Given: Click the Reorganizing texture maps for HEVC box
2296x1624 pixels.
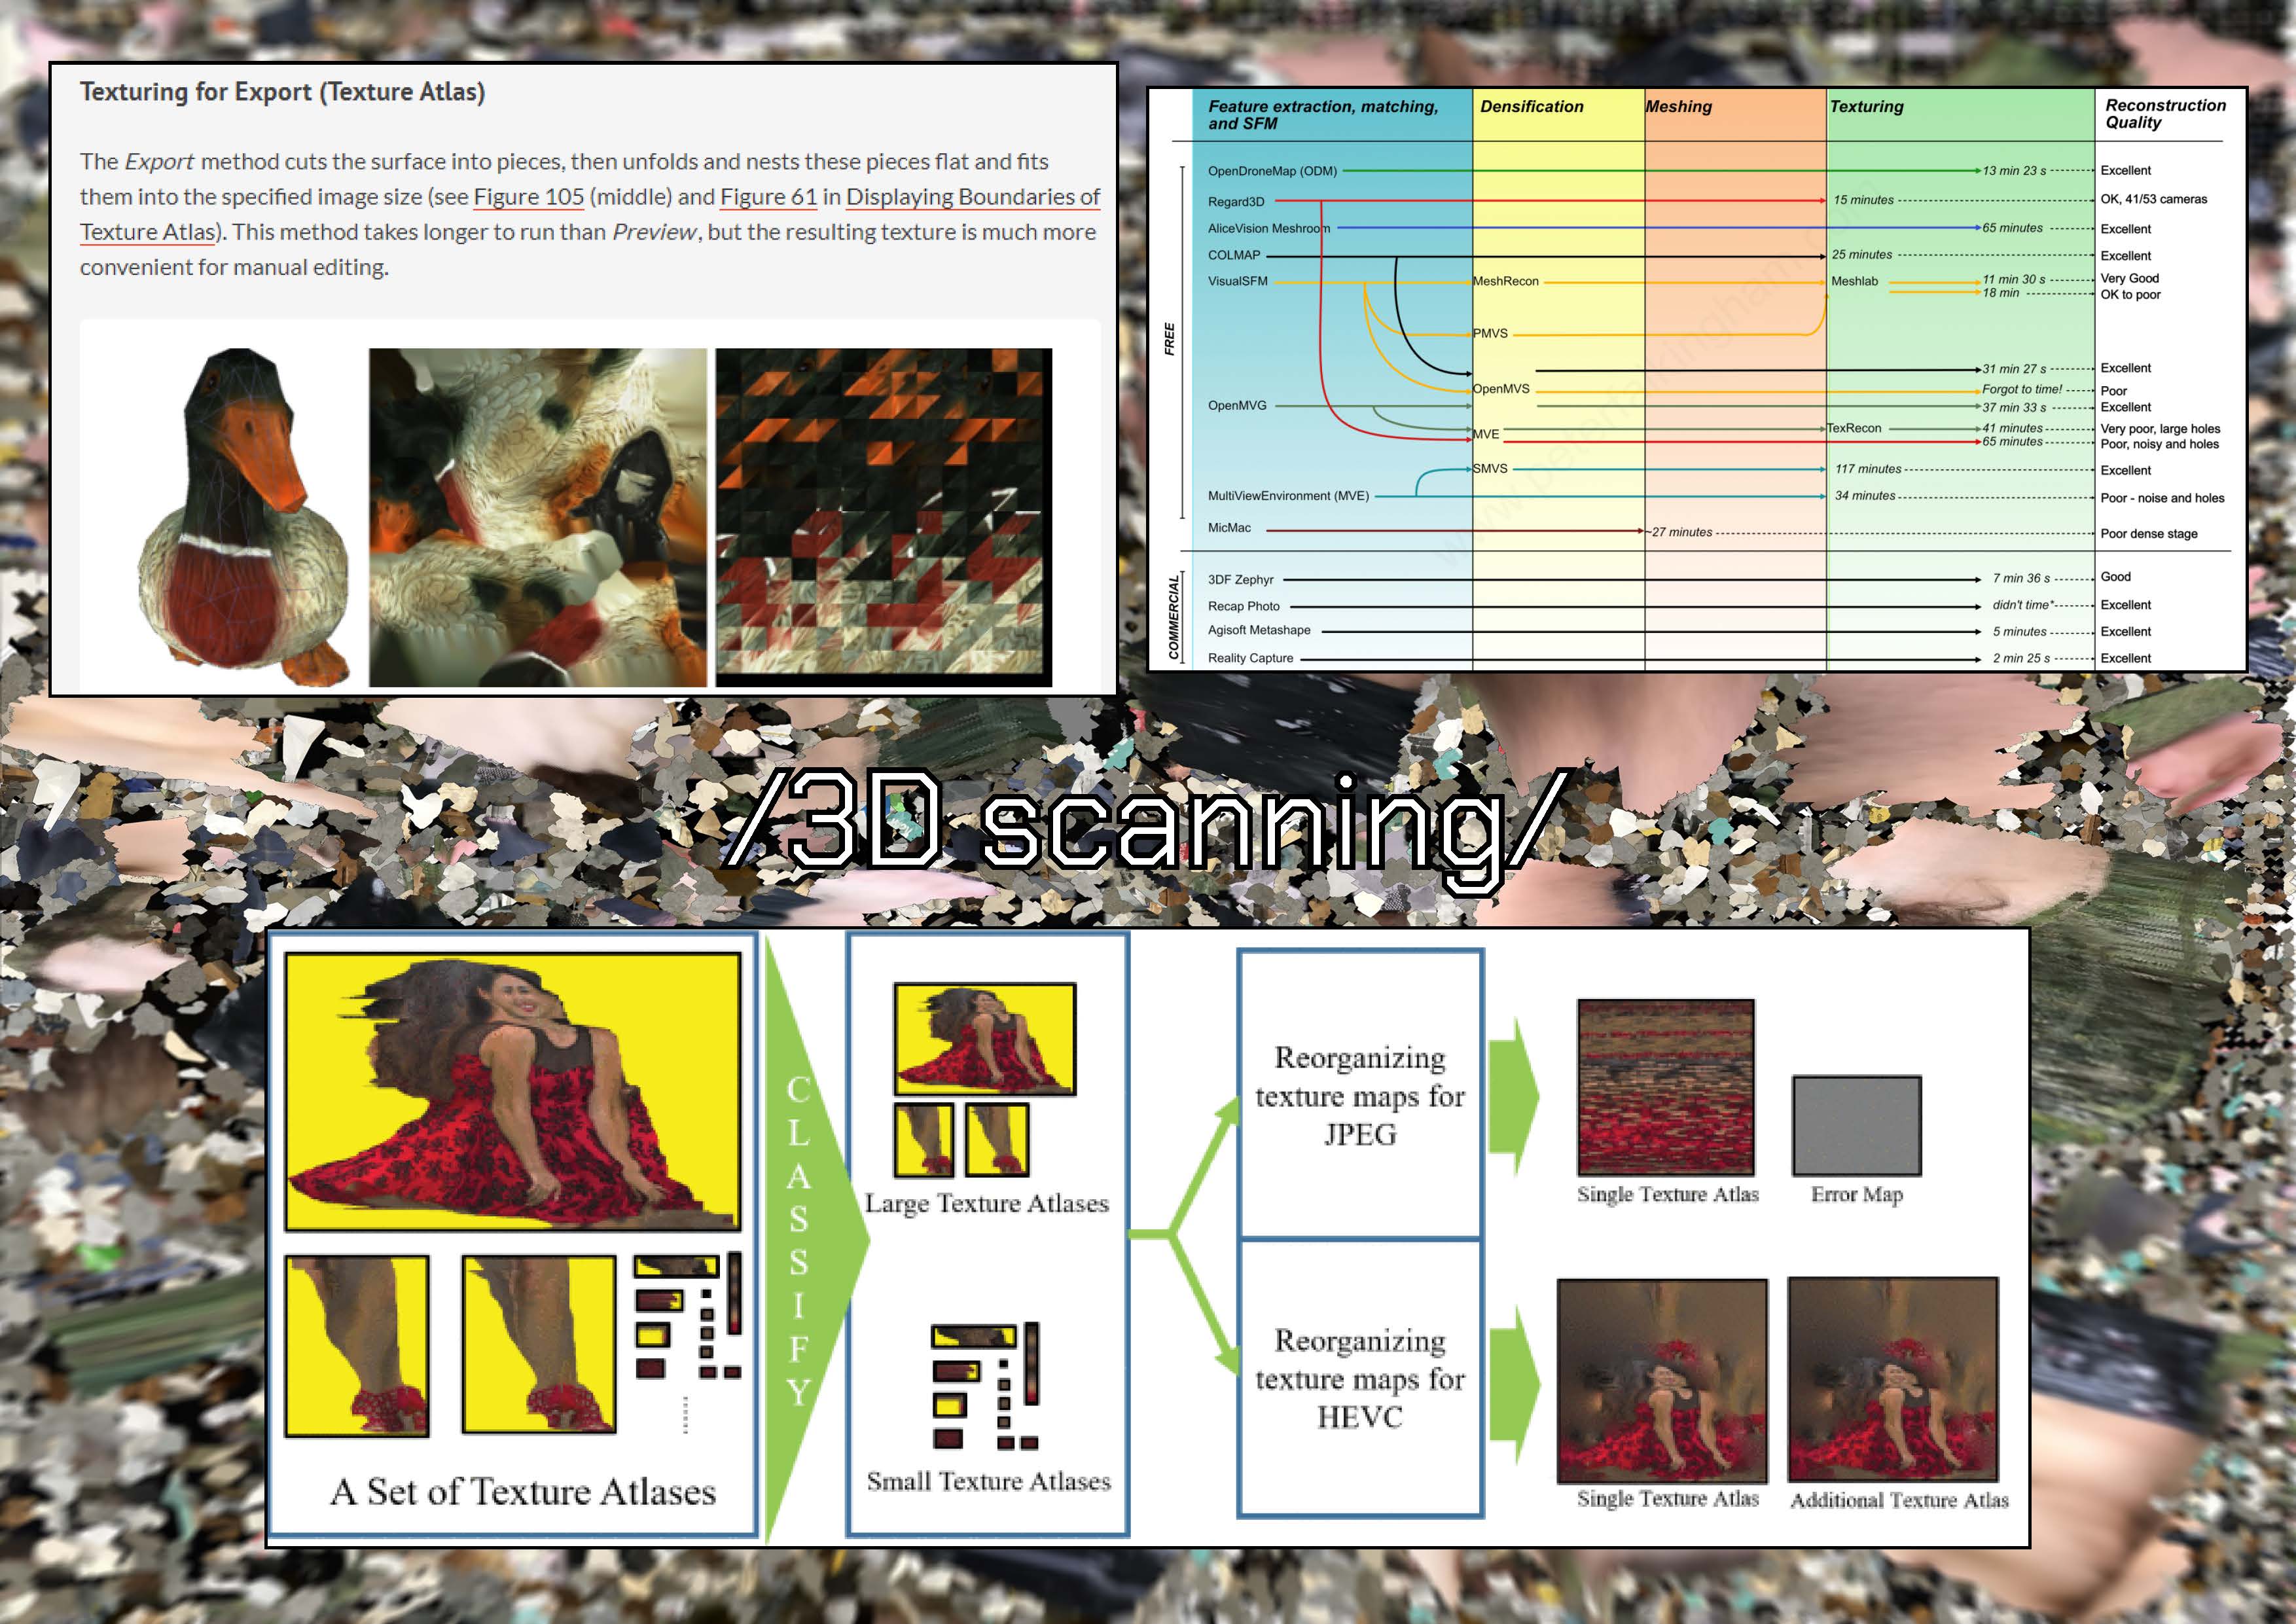Looking at the screenshot, I should click(1360, 1378).
